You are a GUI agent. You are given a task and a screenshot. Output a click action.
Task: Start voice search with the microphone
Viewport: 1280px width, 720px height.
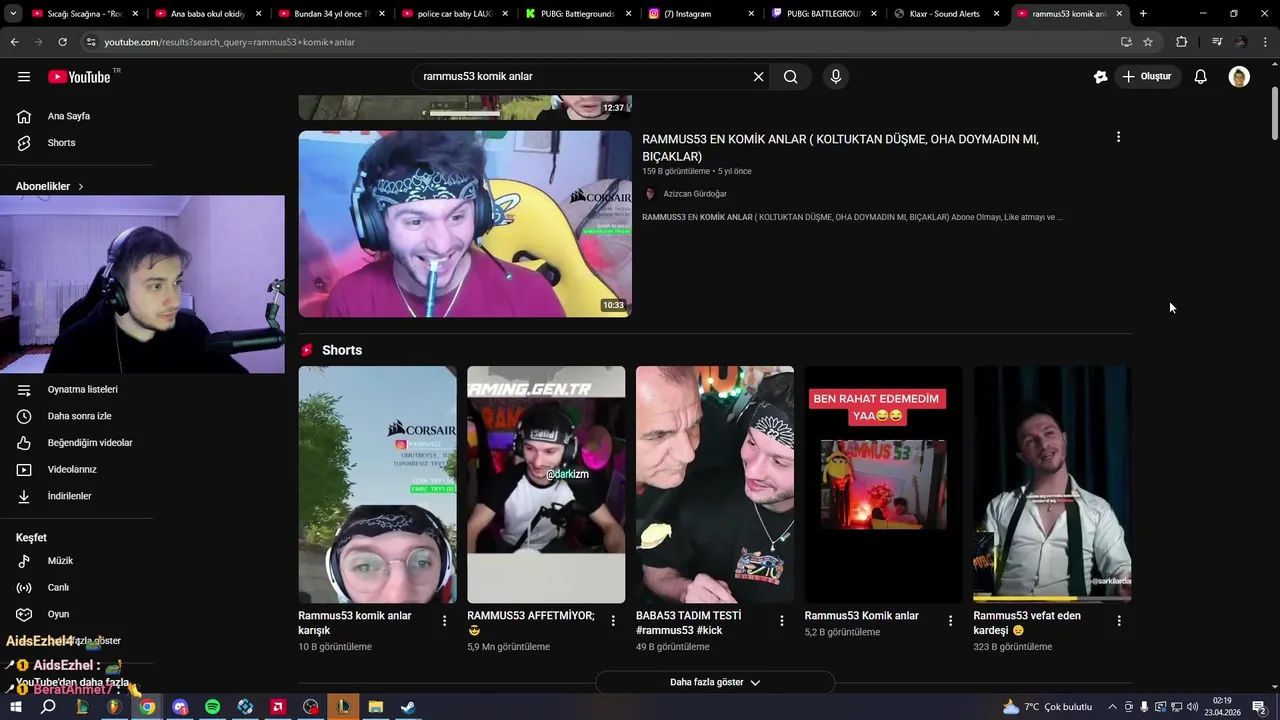836,77
